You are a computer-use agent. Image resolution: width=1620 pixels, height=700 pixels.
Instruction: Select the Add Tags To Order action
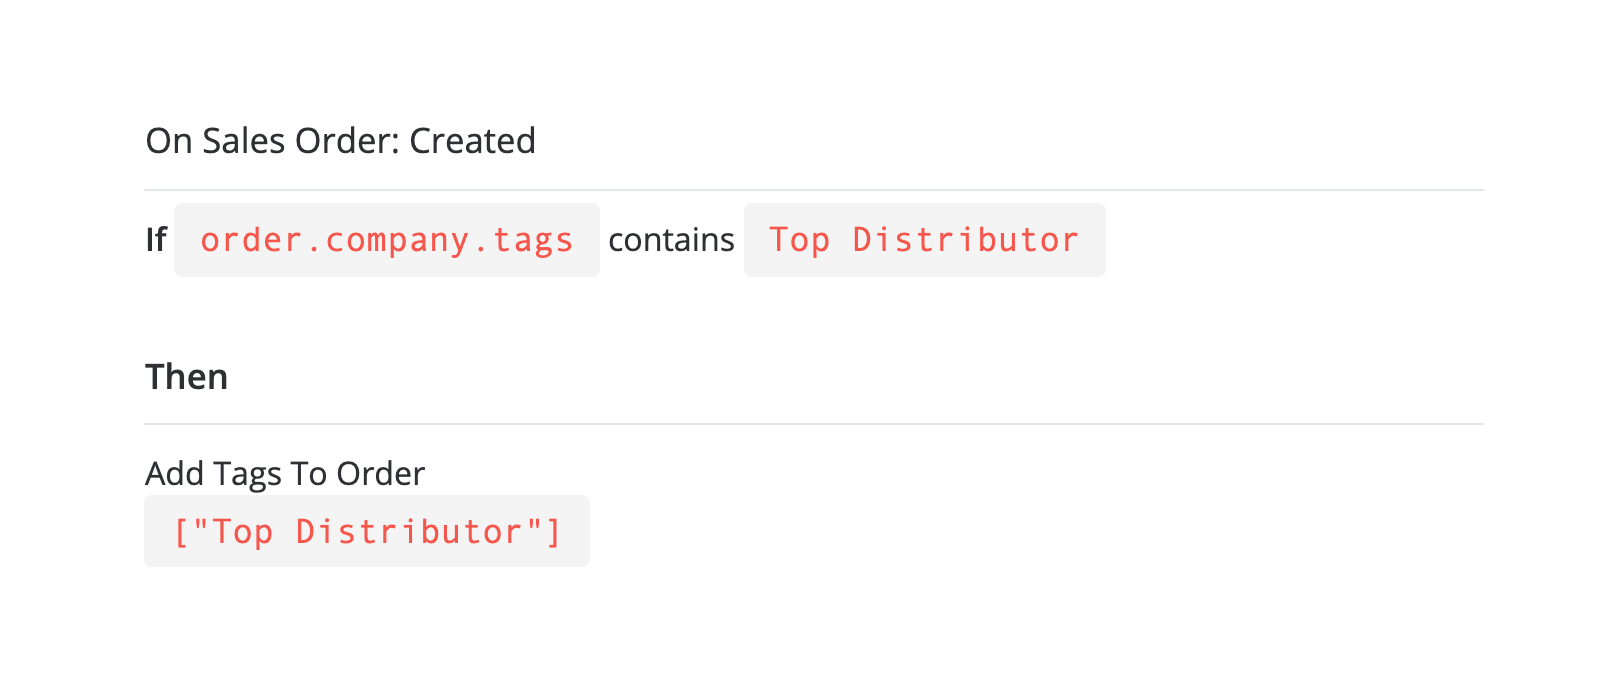pos(285,473)
